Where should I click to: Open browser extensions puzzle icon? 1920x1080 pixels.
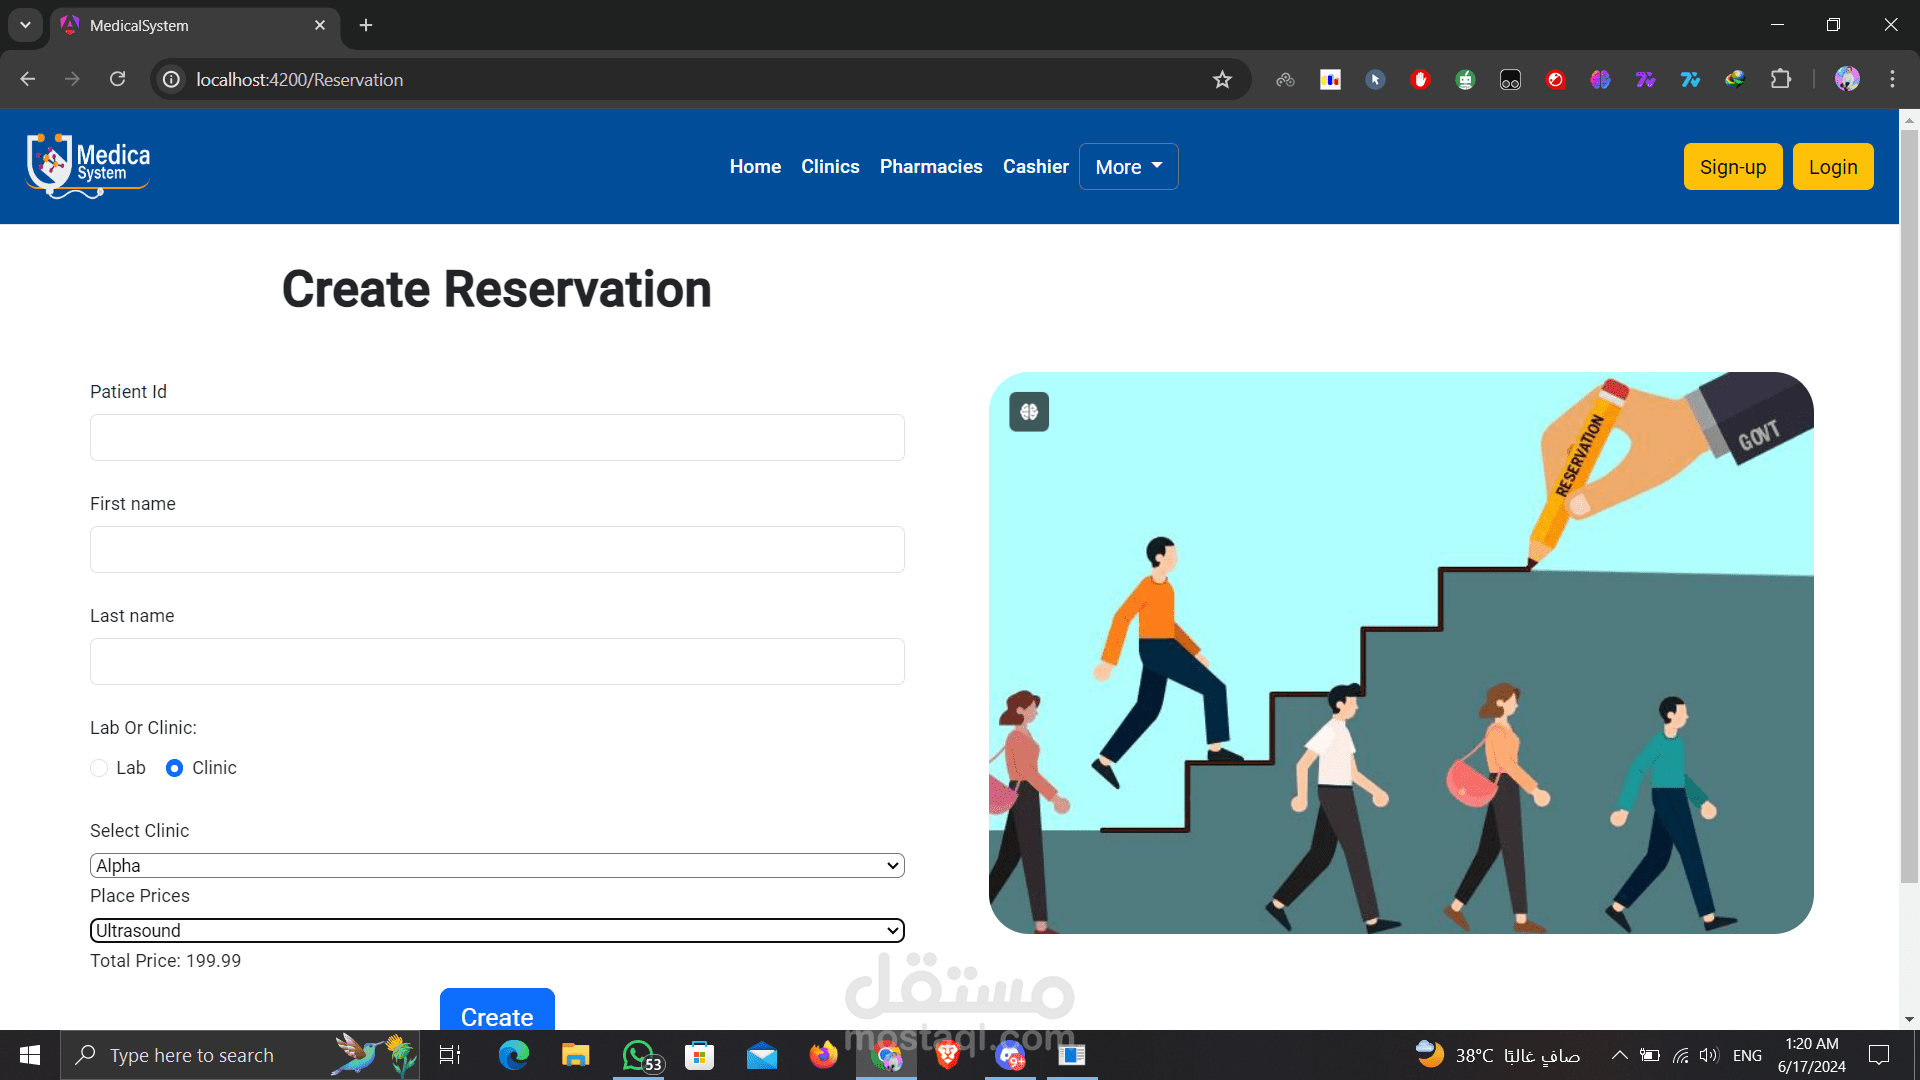coord(1781,80)
